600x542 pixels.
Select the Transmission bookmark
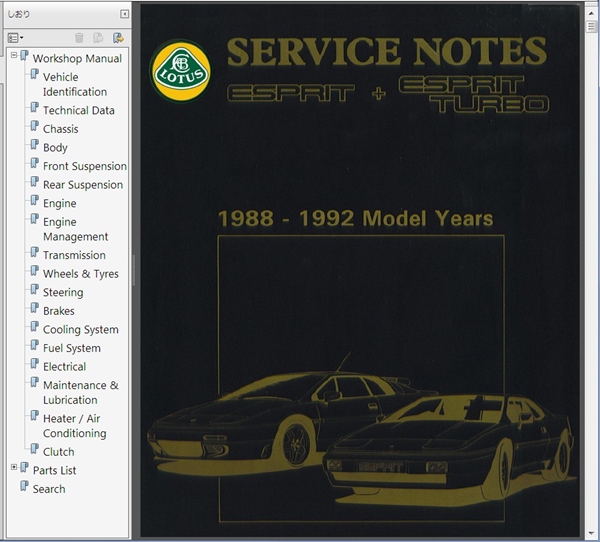(x=74, y=255)
